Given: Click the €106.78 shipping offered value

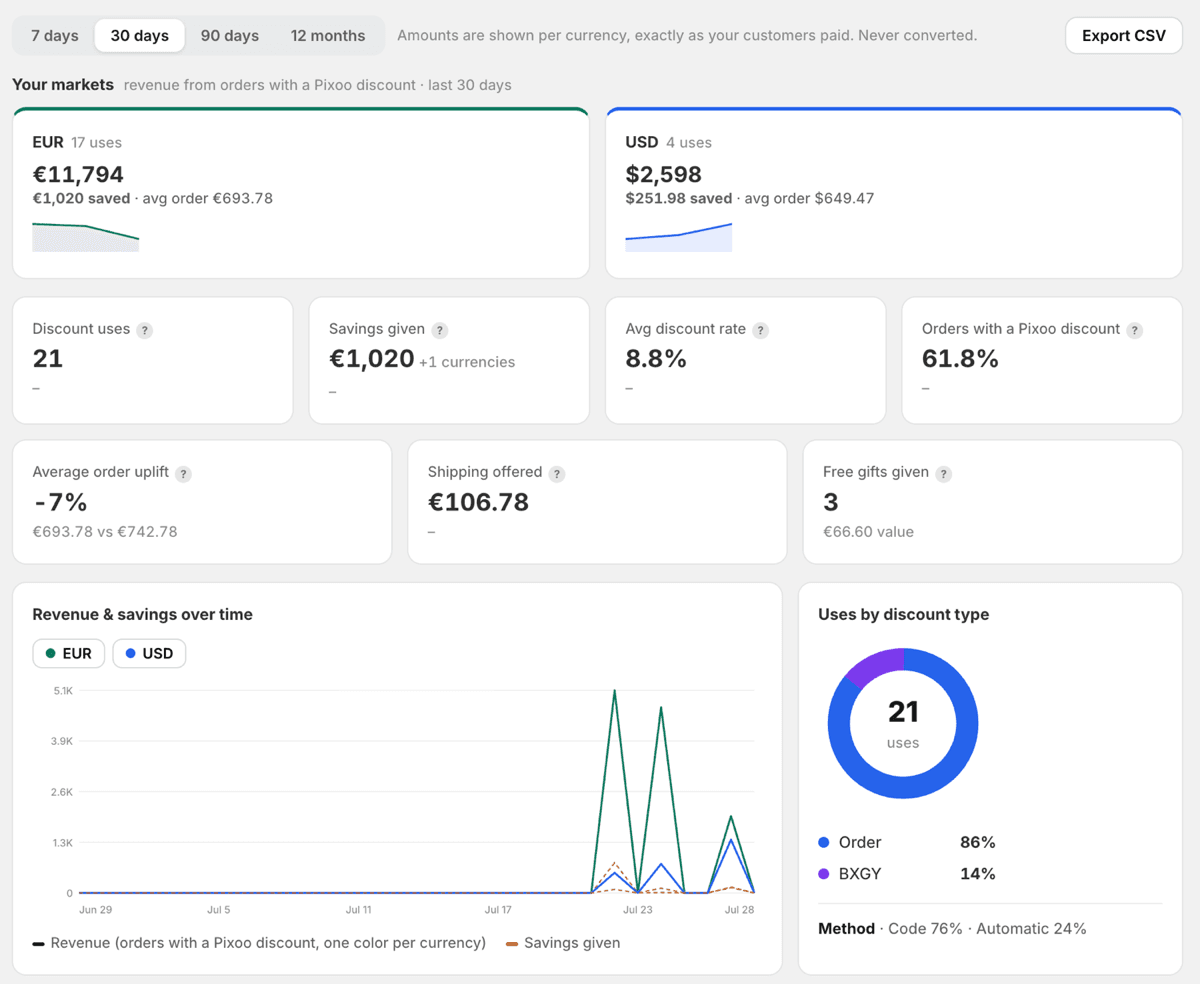Looking at the screenshot, I should point(478,502).
